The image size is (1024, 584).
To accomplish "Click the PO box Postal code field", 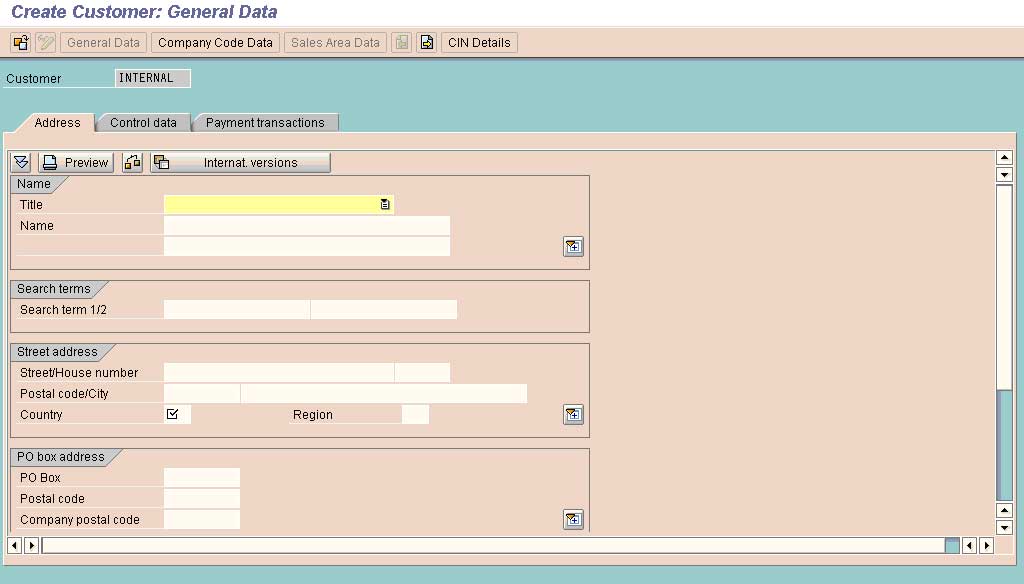I will pos(202,498).
